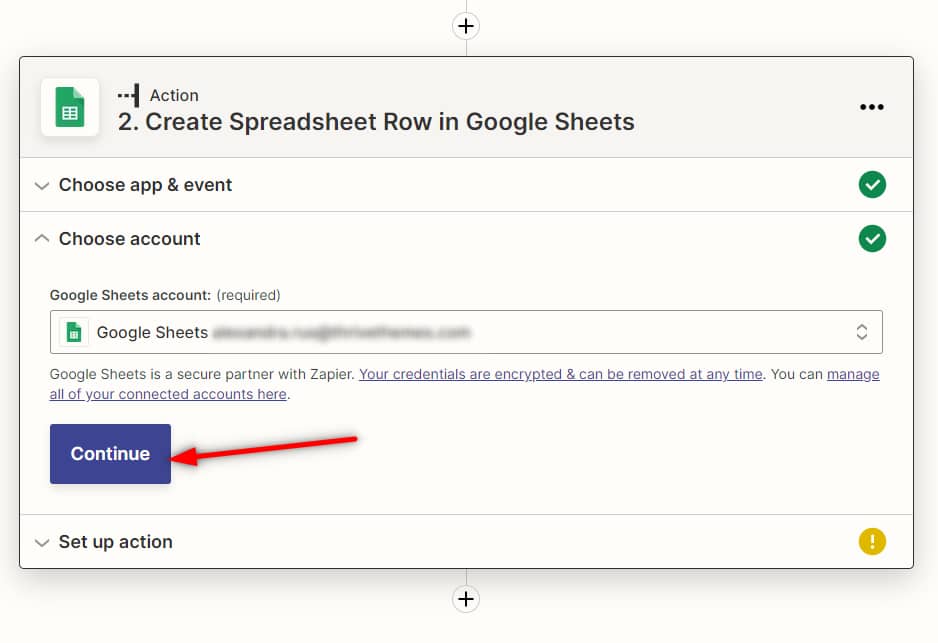Select the Set up action heading

coord(115,542)
